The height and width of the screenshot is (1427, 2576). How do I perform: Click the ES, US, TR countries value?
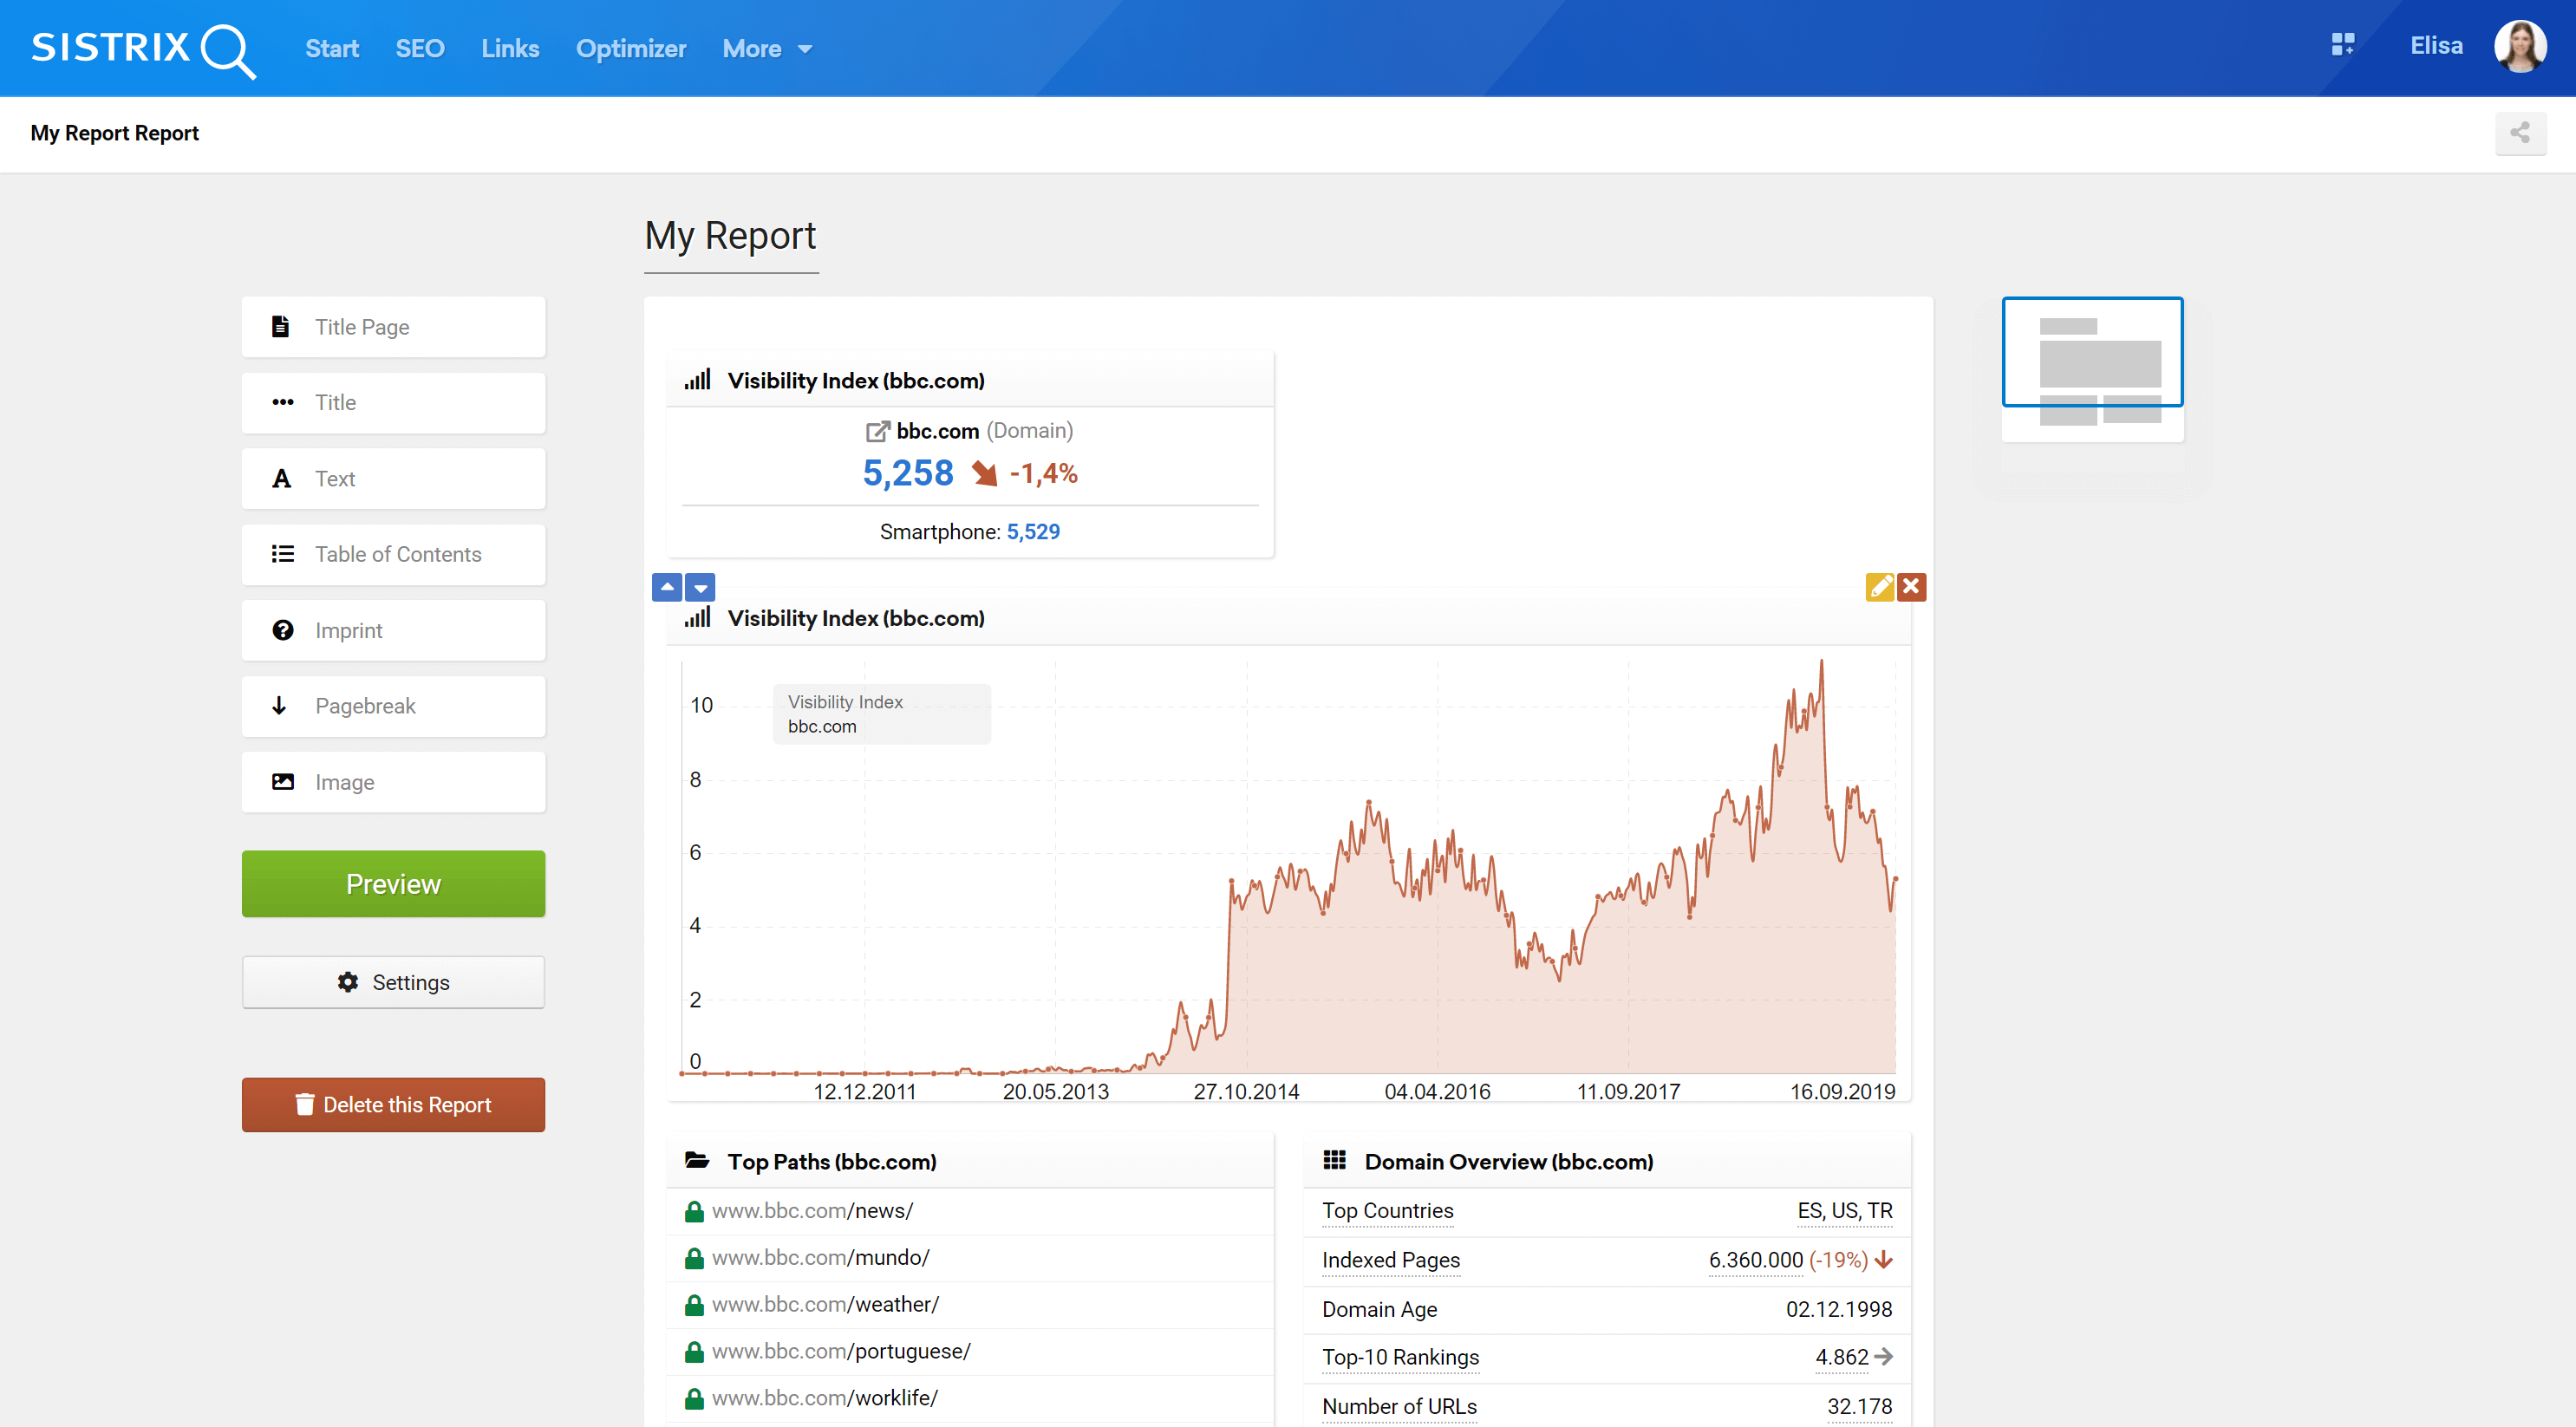(x=1844, y=1211)
